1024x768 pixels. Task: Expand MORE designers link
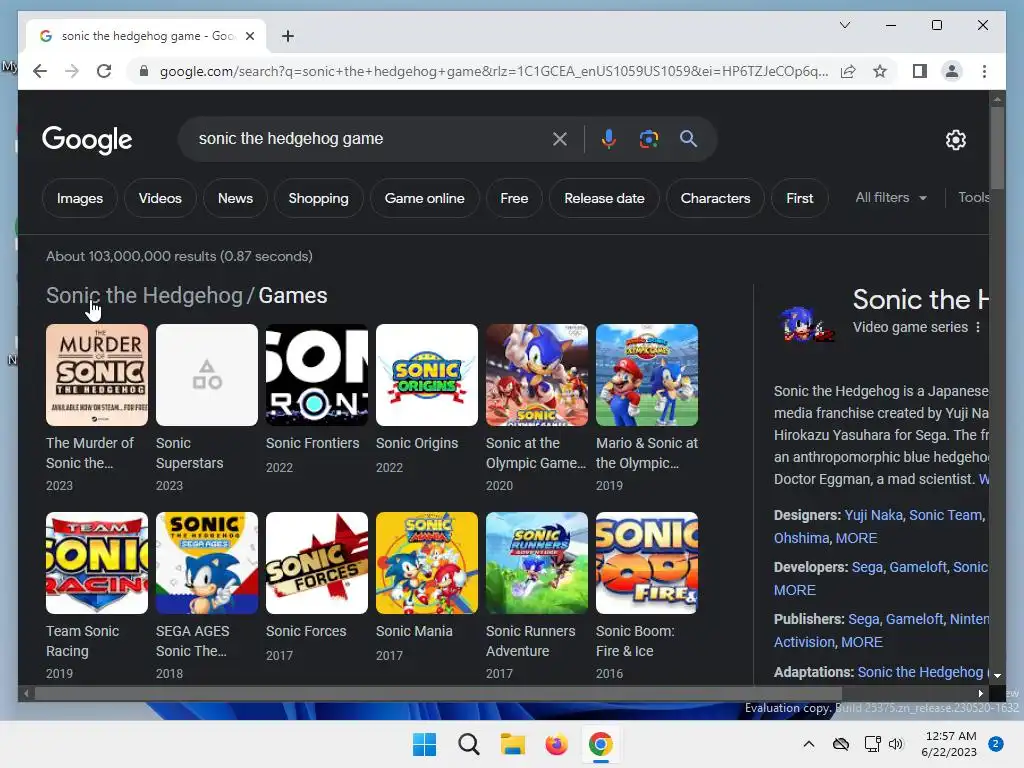click(856, 538)
